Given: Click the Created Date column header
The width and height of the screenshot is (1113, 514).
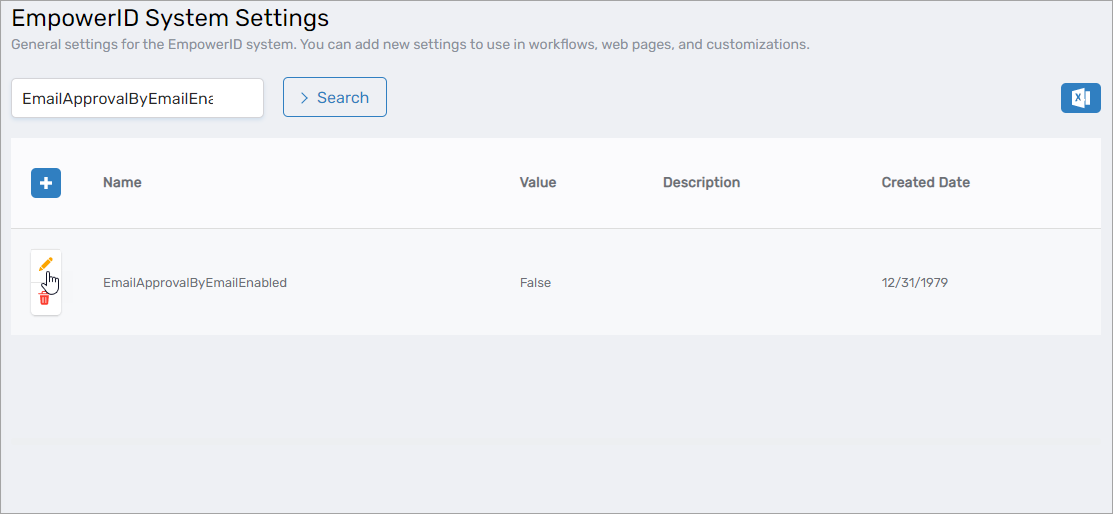Looking at the screenshot, I should (926, 182).
